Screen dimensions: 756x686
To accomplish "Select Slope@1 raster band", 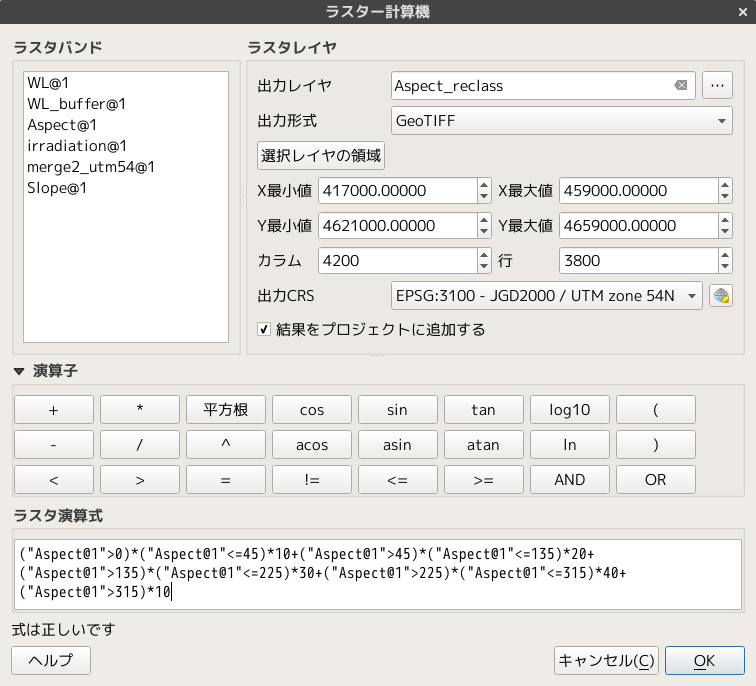I will click(57, 188).
